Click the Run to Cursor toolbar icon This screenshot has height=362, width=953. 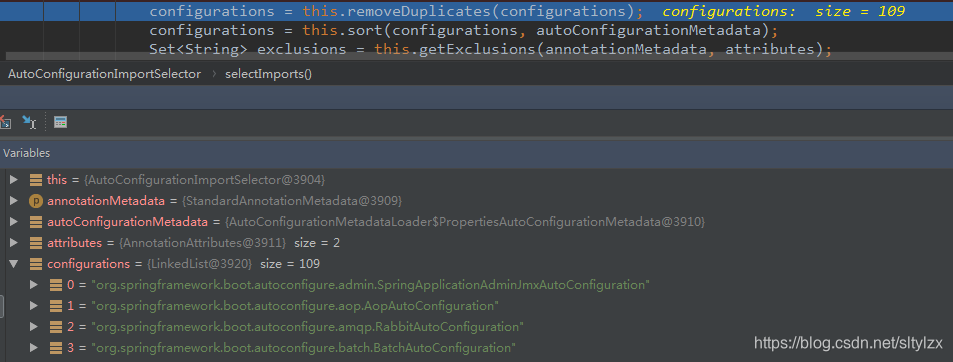29,122
